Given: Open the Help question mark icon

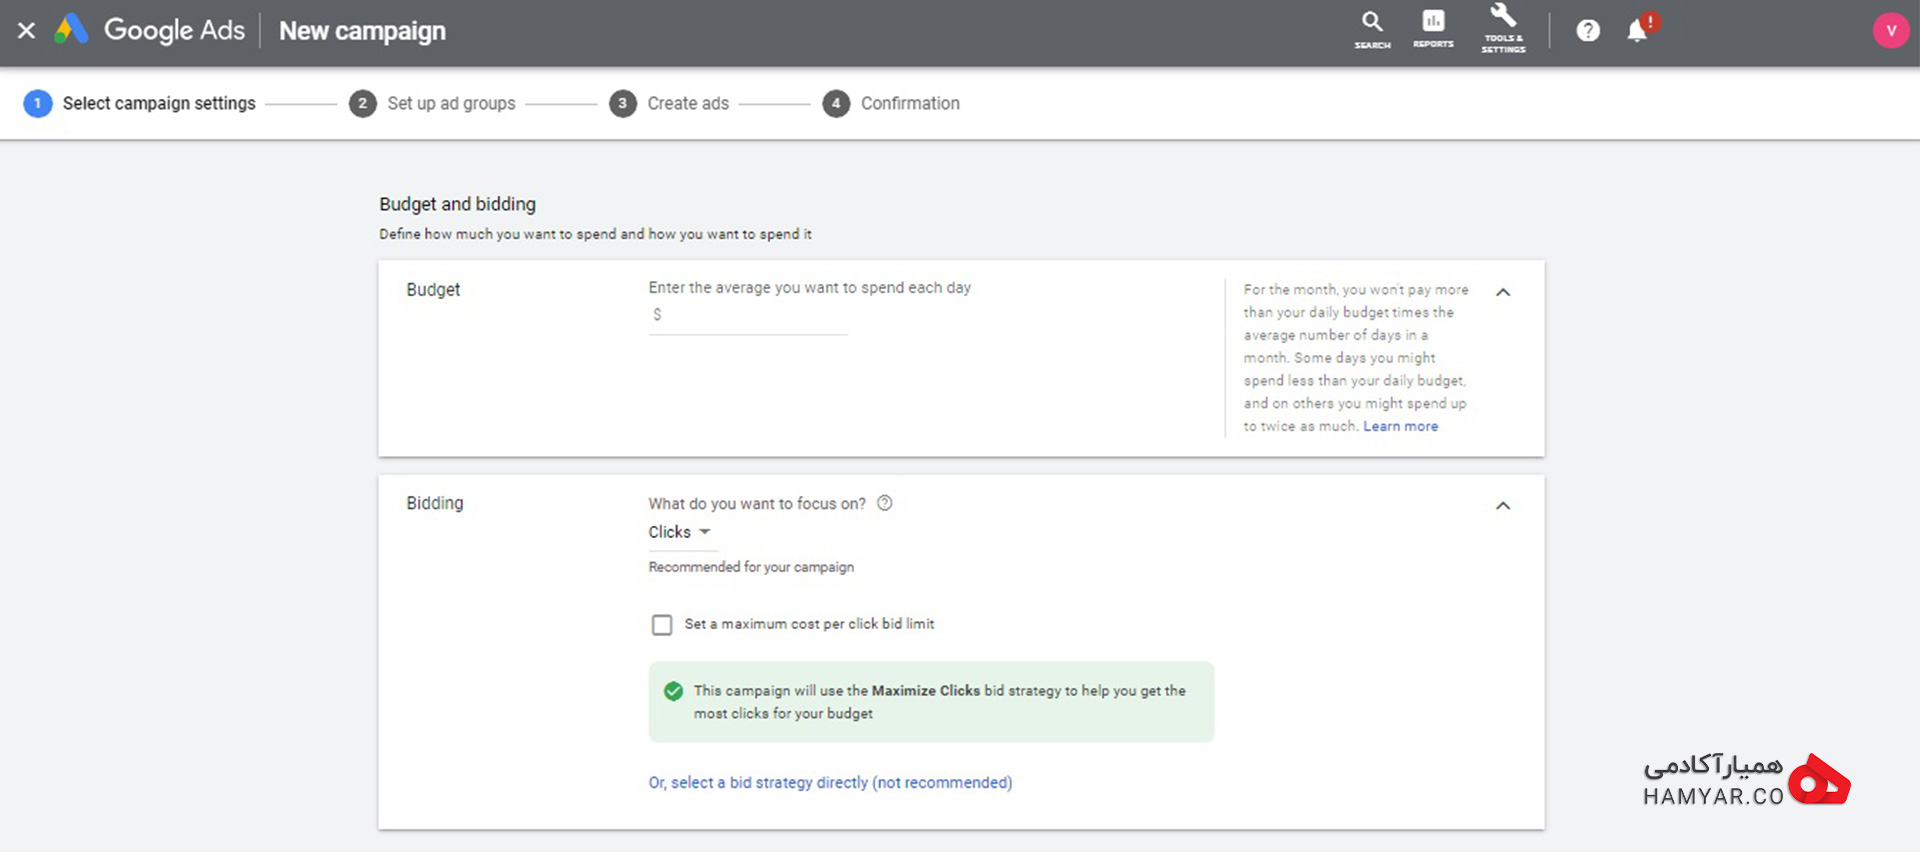Looking at the screenshot, I should tap(1588, 31).
